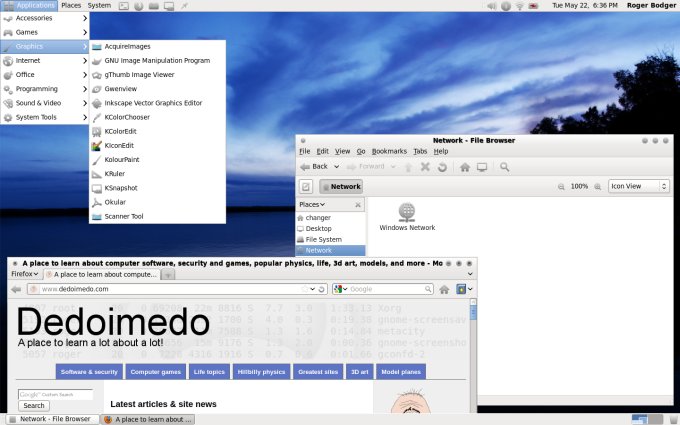Viewport: 680px width, 425px height.
Task: Open the System menu in top panel
Action: (x=99, y=6)
